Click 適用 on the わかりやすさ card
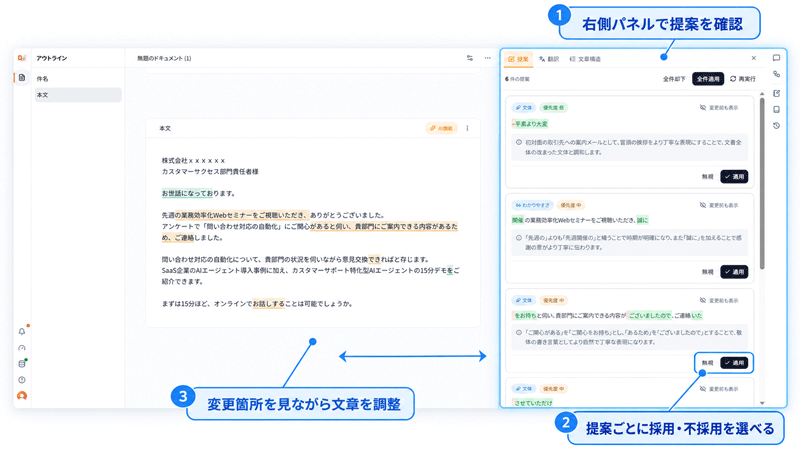Screen dimensions: 800x450 coord(734,272)
